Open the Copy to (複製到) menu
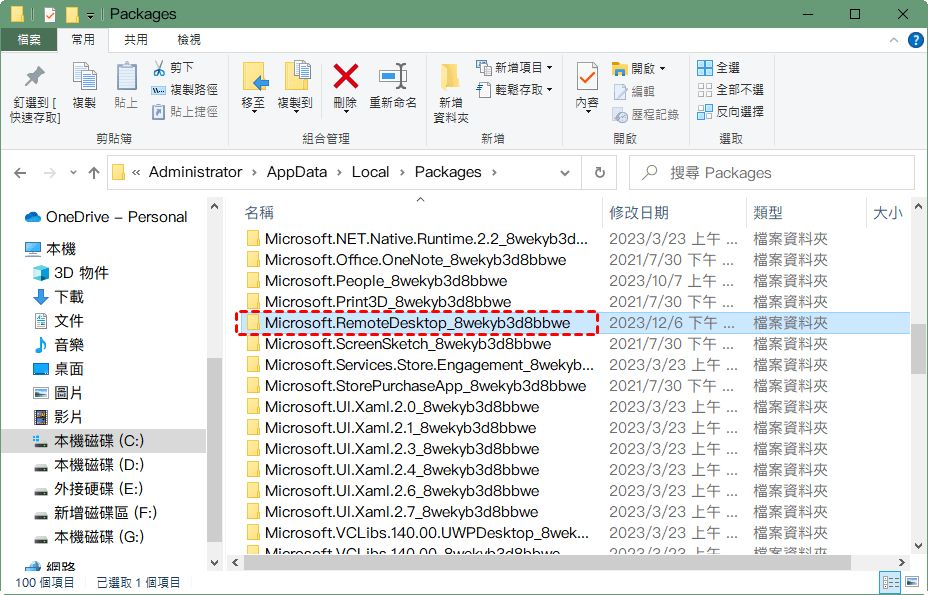This screenshot has height=595, width=928. (295, 86)
